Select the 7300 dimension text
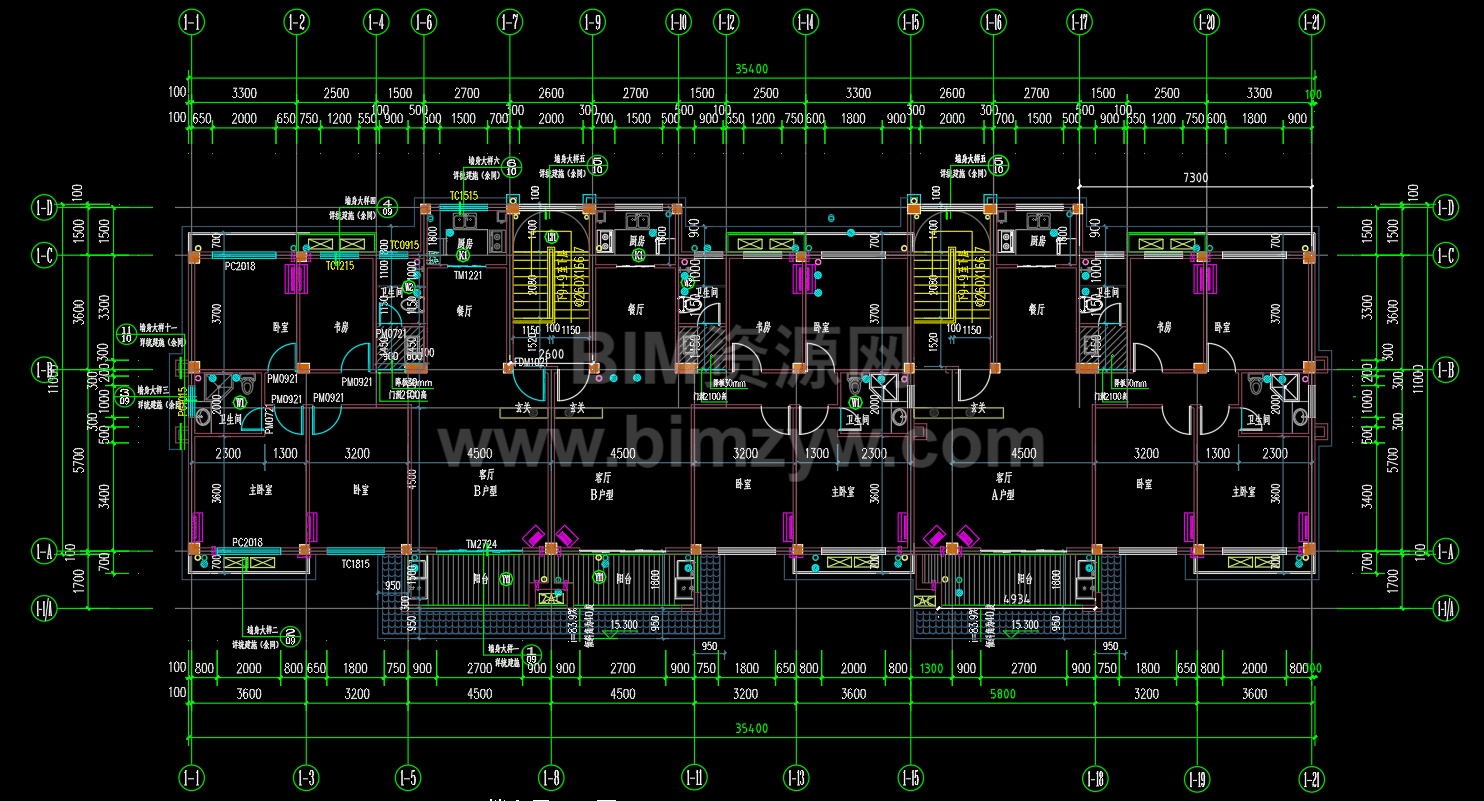This screenshot has width=1484, height=801. point(1195,178)
